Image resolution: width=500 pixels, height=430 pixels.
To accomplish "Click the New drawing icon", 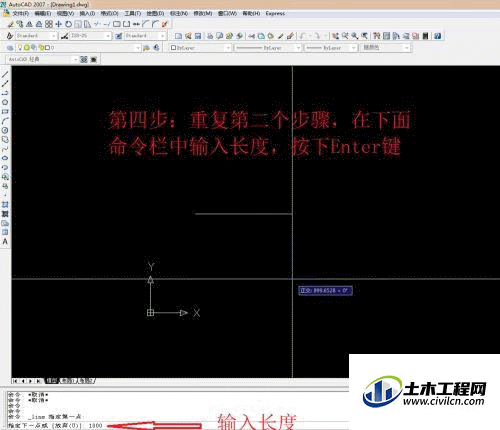I will click(x=178, y=36).
